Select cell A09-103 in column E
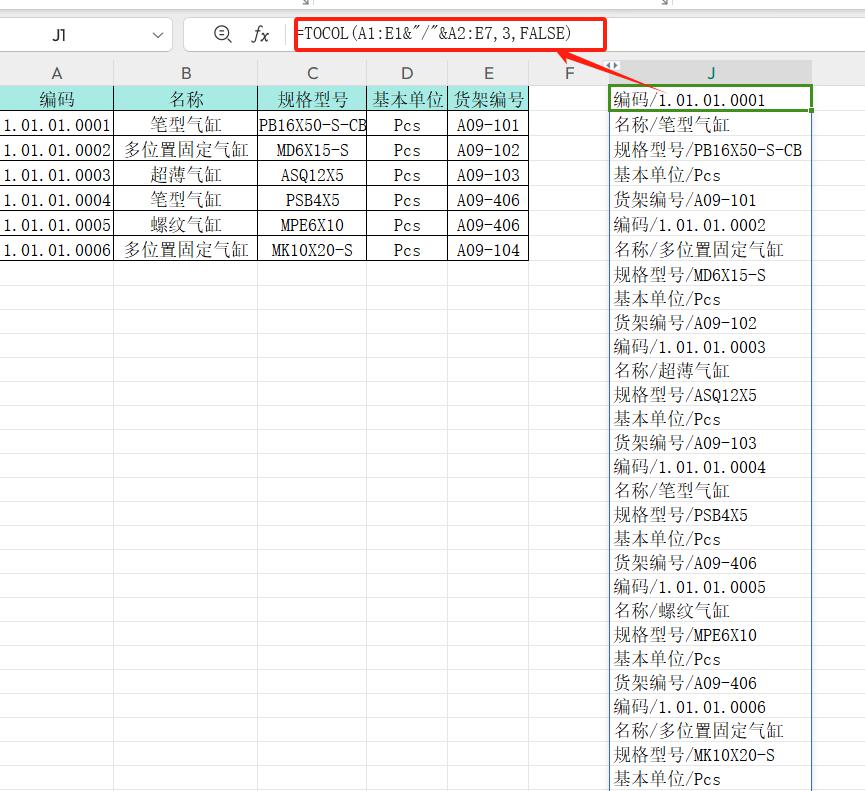Screen dimensions: 865x791 [488, 174]
